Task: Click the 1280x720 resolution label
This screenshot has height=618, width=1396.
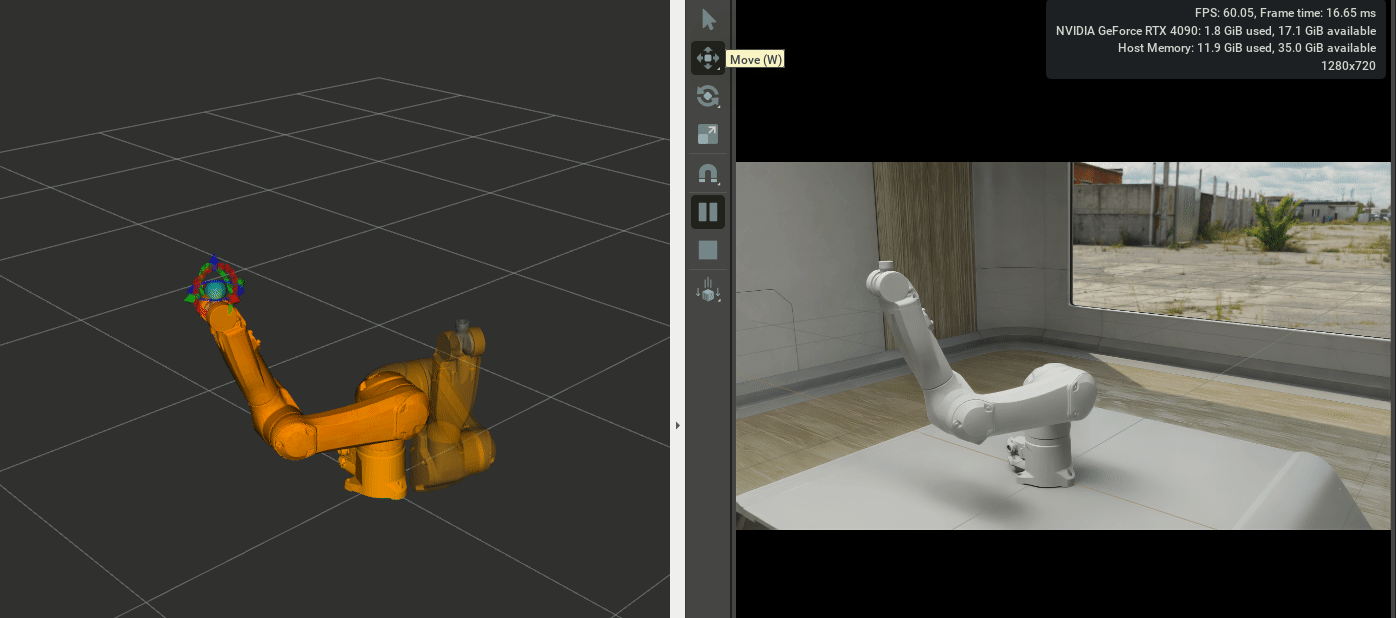Action: tap(1348, 65)
